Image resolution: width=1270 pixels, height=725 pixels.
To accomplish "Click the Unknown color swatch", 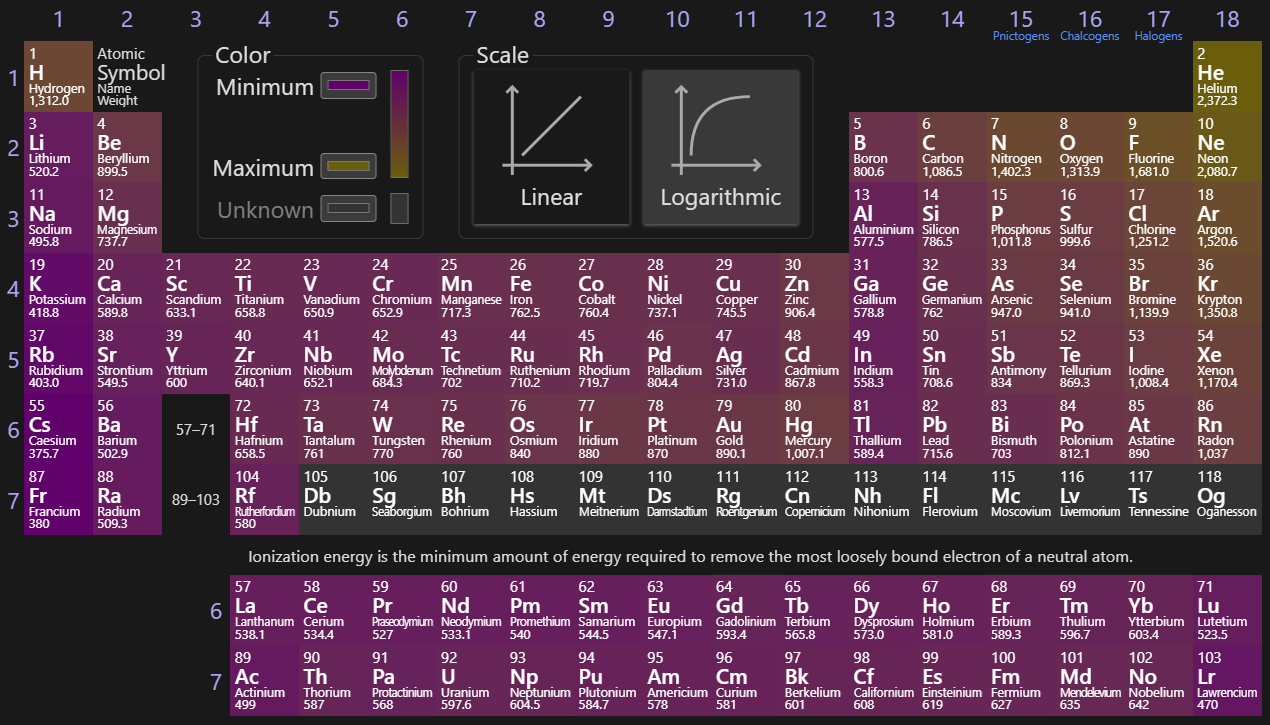I will point(348,209).
